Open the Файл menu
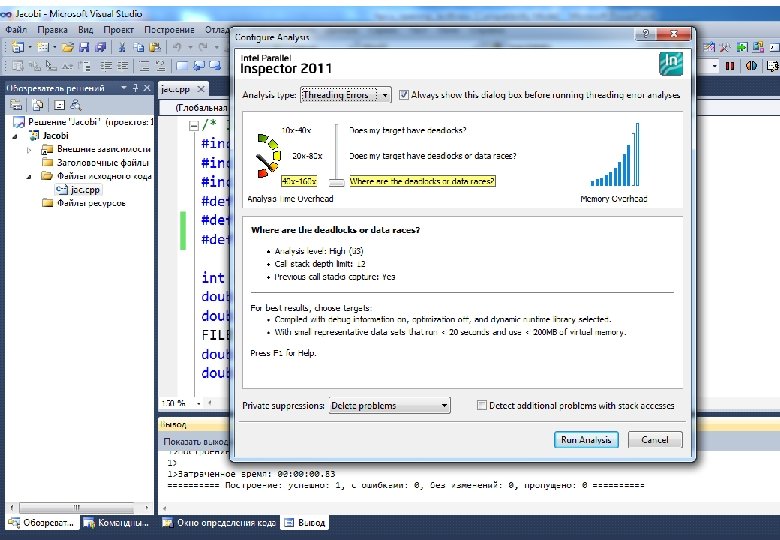 point(16,30)
